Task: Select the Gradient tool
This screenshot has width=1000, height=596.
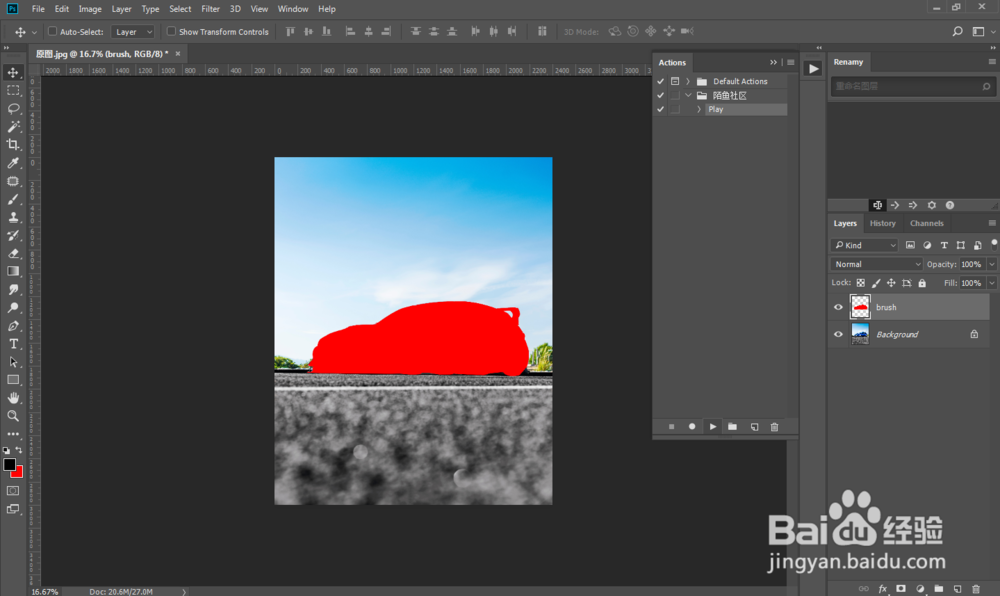Action: pos(13,271)
